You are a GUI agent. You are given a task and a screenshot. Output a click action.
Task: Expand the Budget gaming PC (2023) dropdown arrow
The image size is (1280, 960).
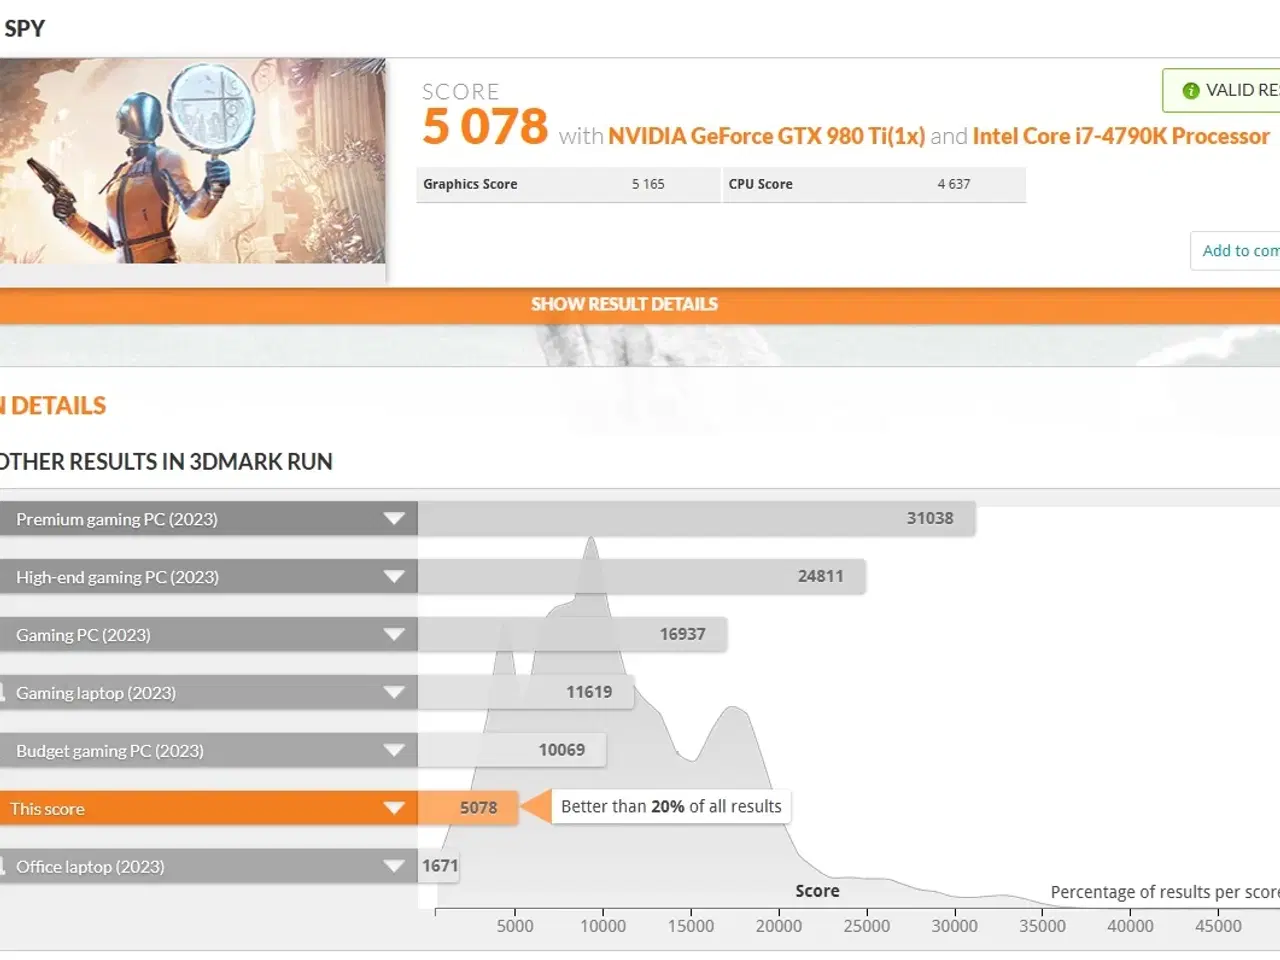point(394,751)
